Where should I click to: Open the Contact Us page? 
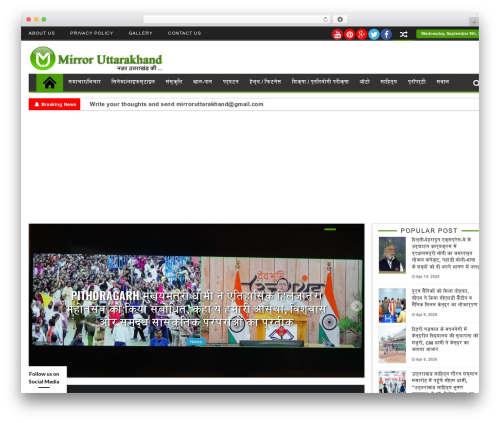[x=184, y=33]
